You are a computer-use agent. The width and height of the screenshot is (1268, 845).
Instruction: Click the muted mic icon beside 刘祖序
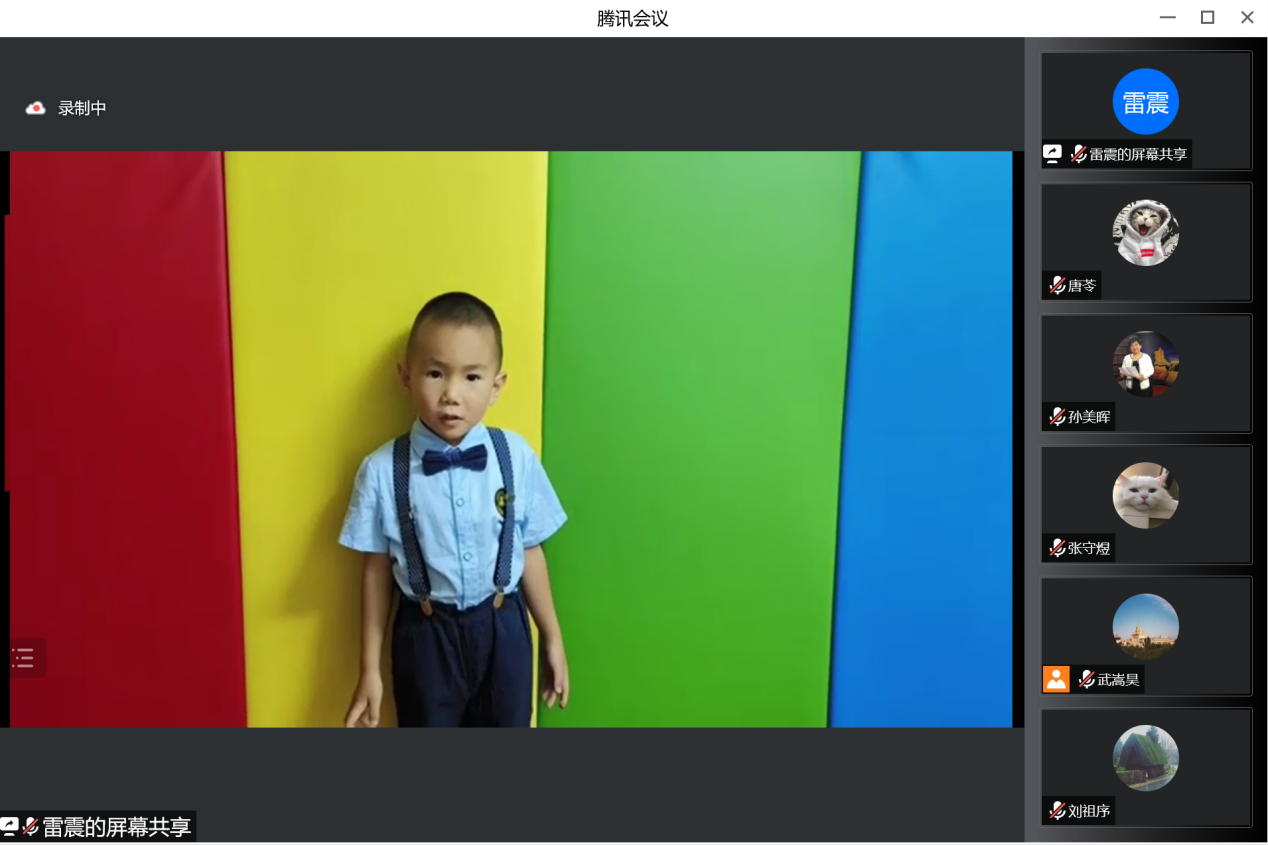click(x=1057, y=810)
